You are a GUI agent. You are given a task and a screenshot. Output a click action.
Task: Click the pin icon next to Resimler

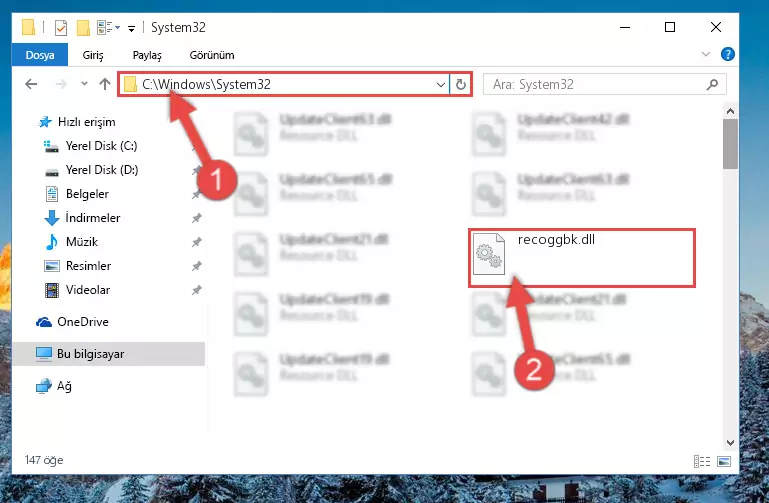(197, 266)
